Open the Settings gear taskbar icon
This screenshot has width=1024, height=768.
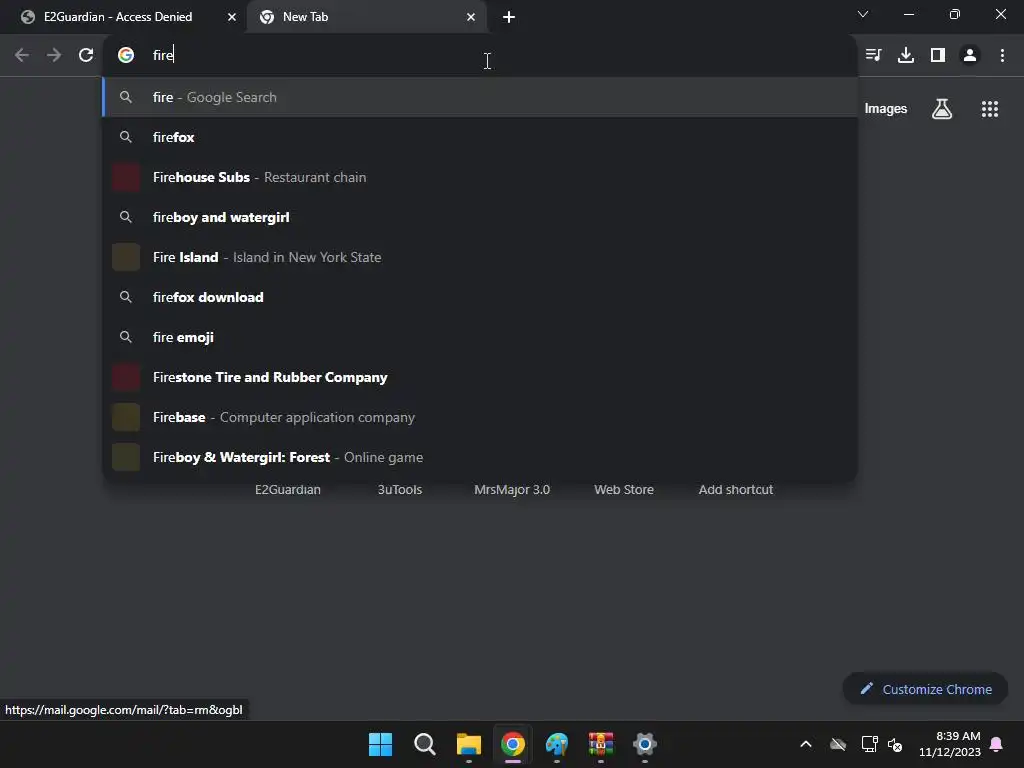[645, 744]
